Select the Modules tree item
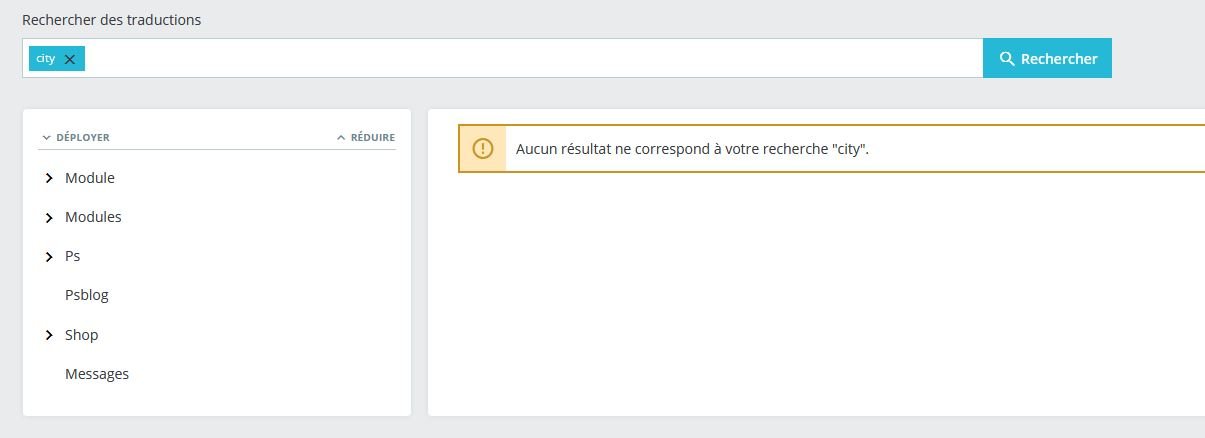The height and width of the screenshot is (438, 1205). coord(93,217)
